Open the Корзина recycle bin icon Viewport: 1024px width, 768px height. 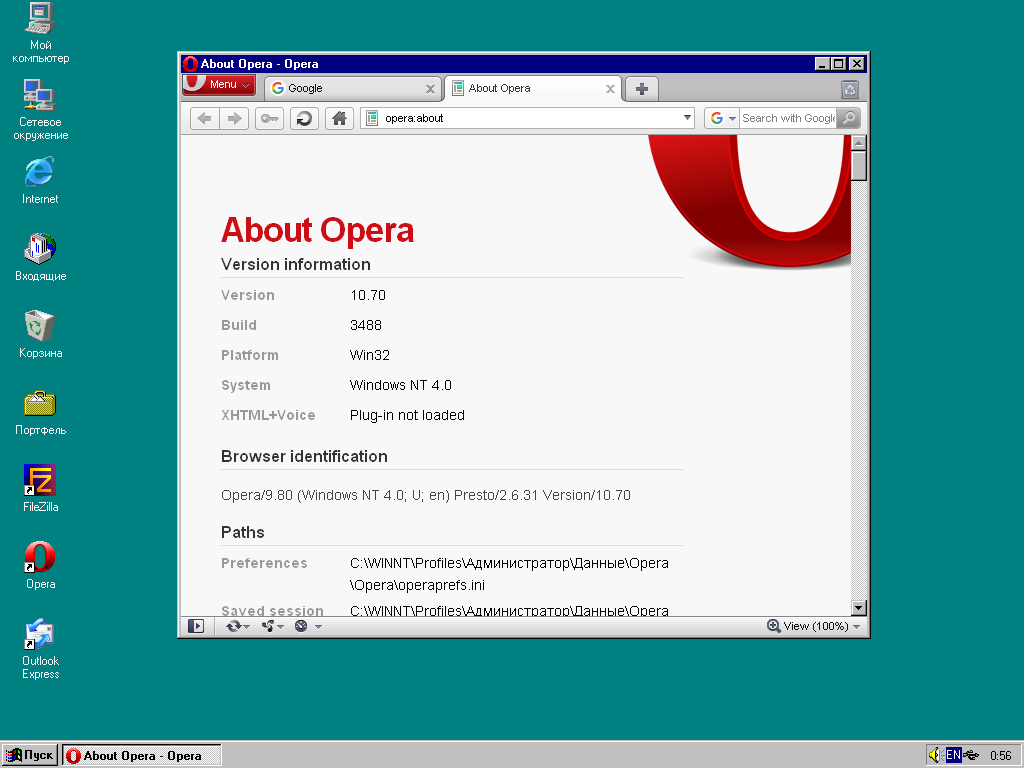[40, 334]
